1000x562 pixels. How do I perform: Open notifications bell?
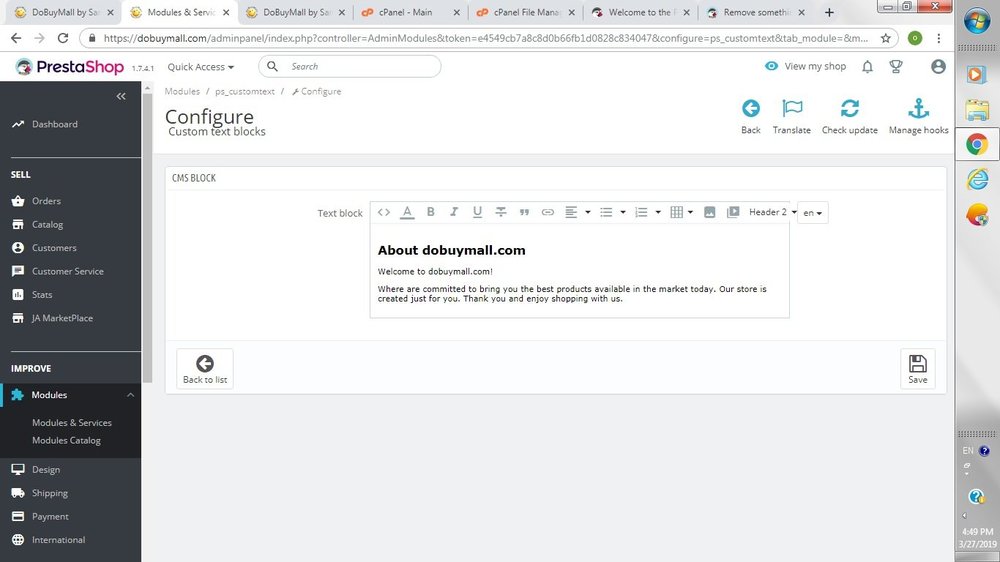[x=867, y=66]
